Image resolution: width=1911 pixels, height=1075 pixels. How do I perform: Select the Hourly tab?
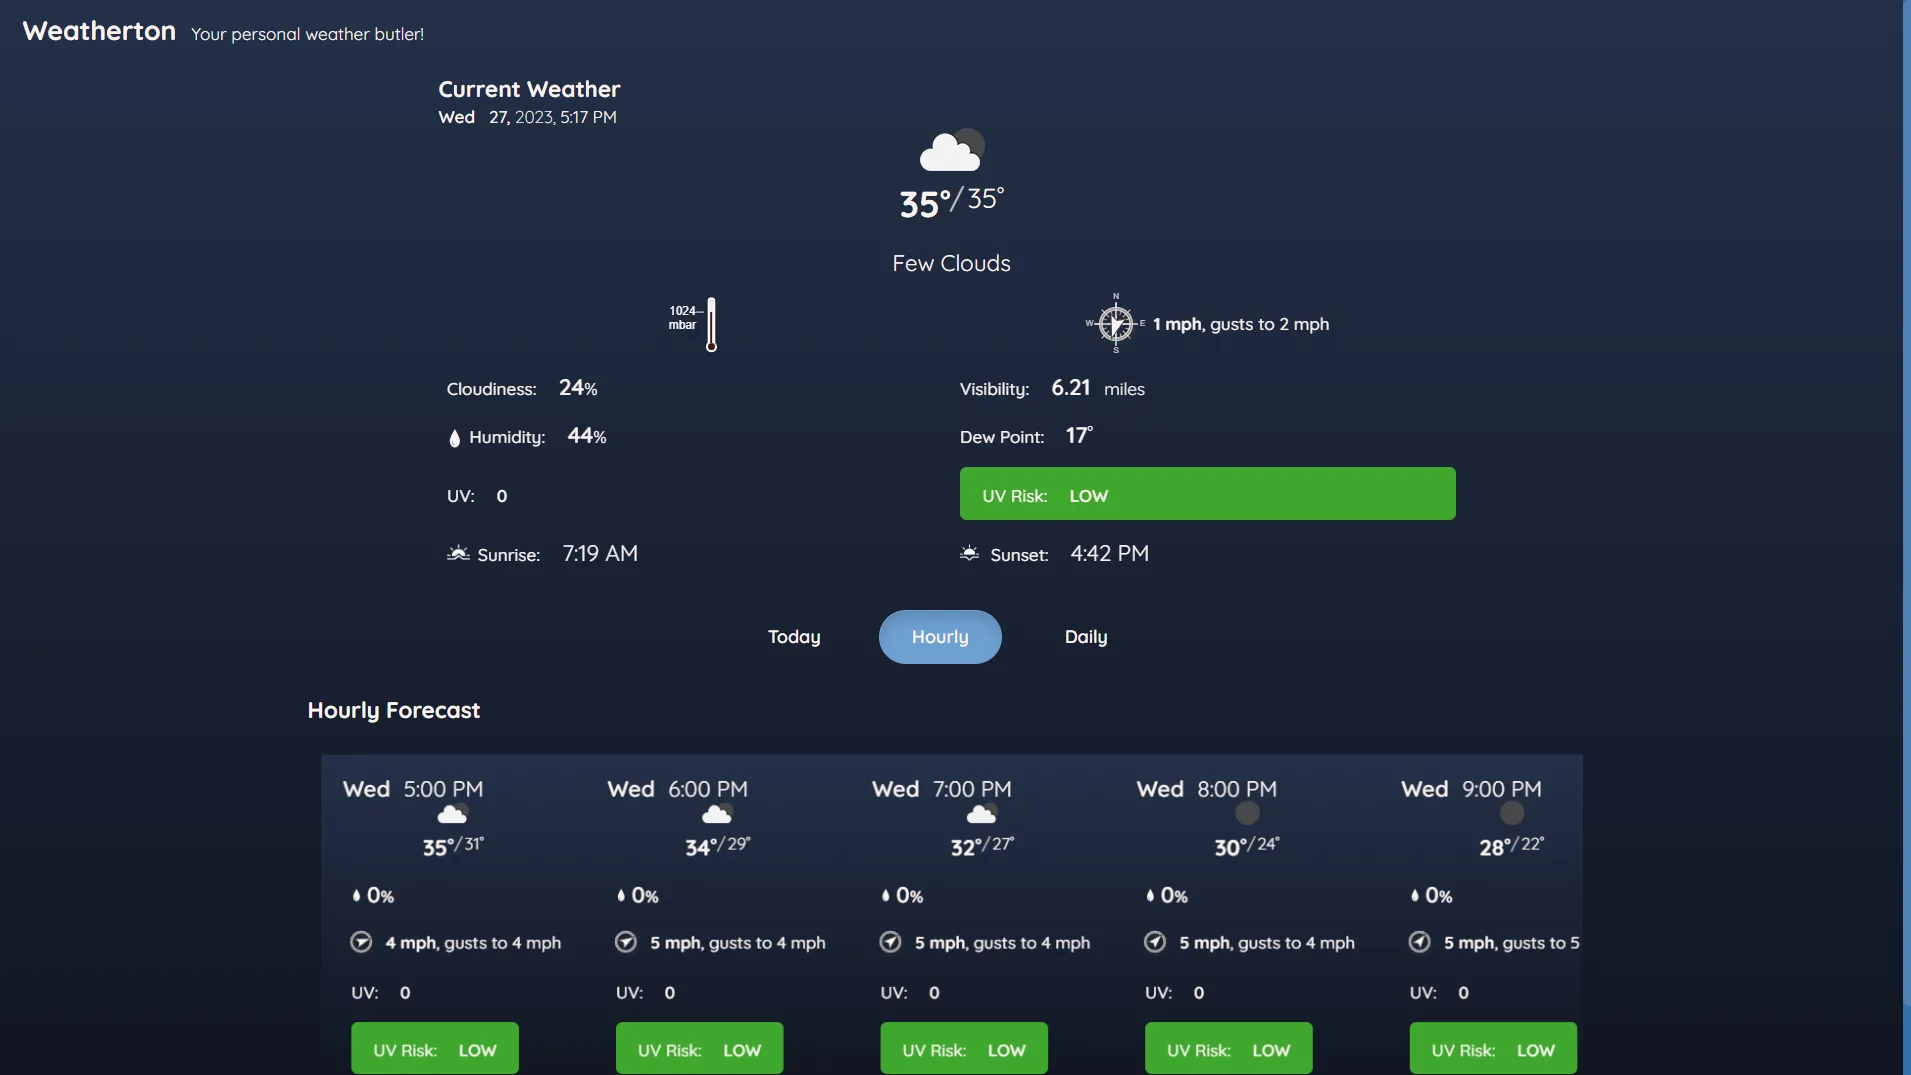point(939,637)
